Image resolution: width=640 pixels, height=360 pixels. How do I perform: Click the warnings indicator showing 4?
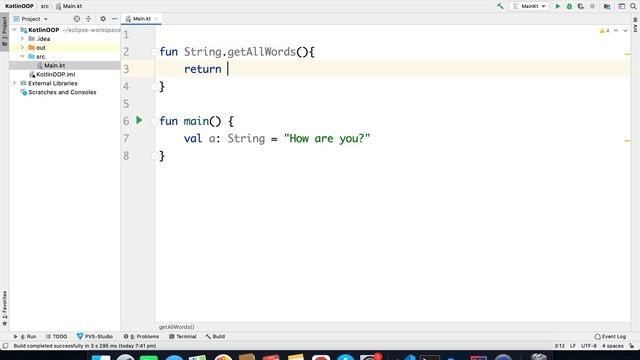[x=604, y=31]
